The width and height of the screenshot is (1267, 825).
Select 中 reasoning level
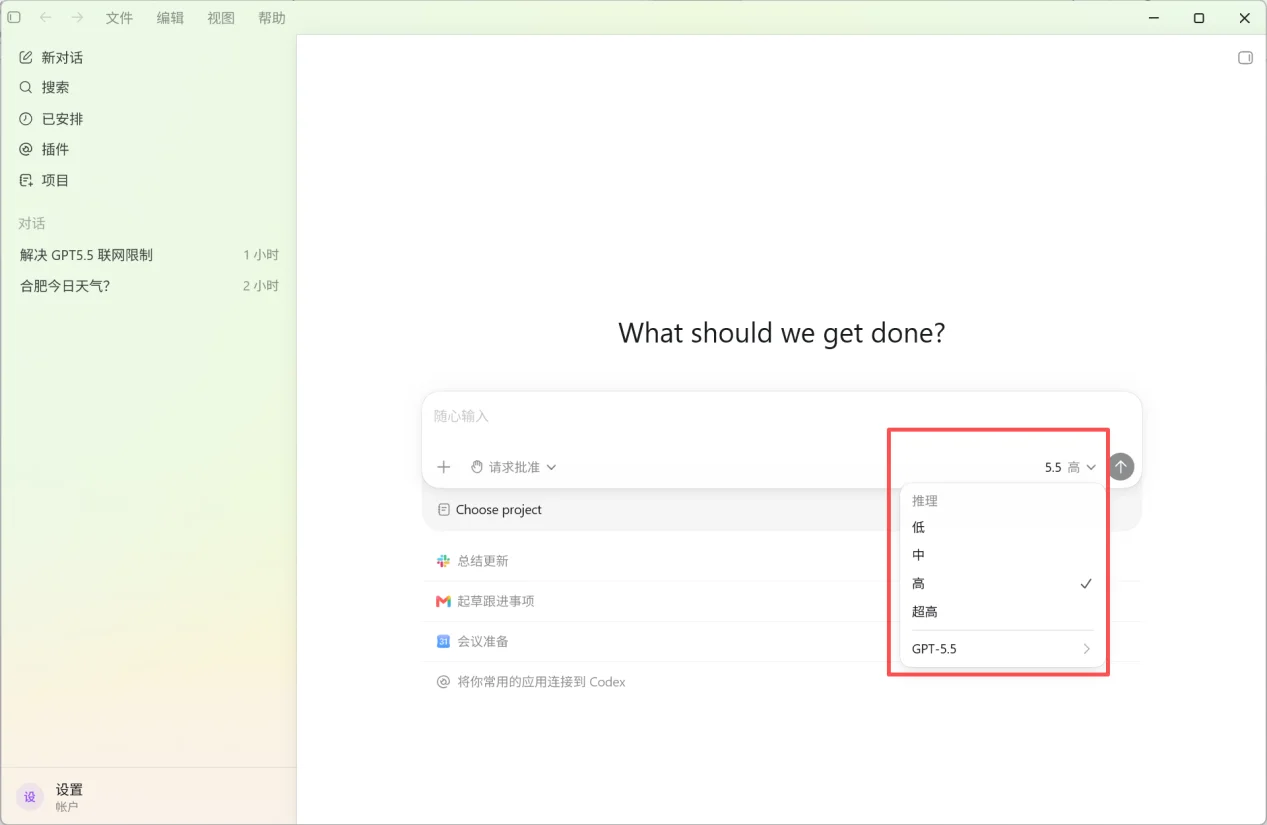(x=1002, y=555)
